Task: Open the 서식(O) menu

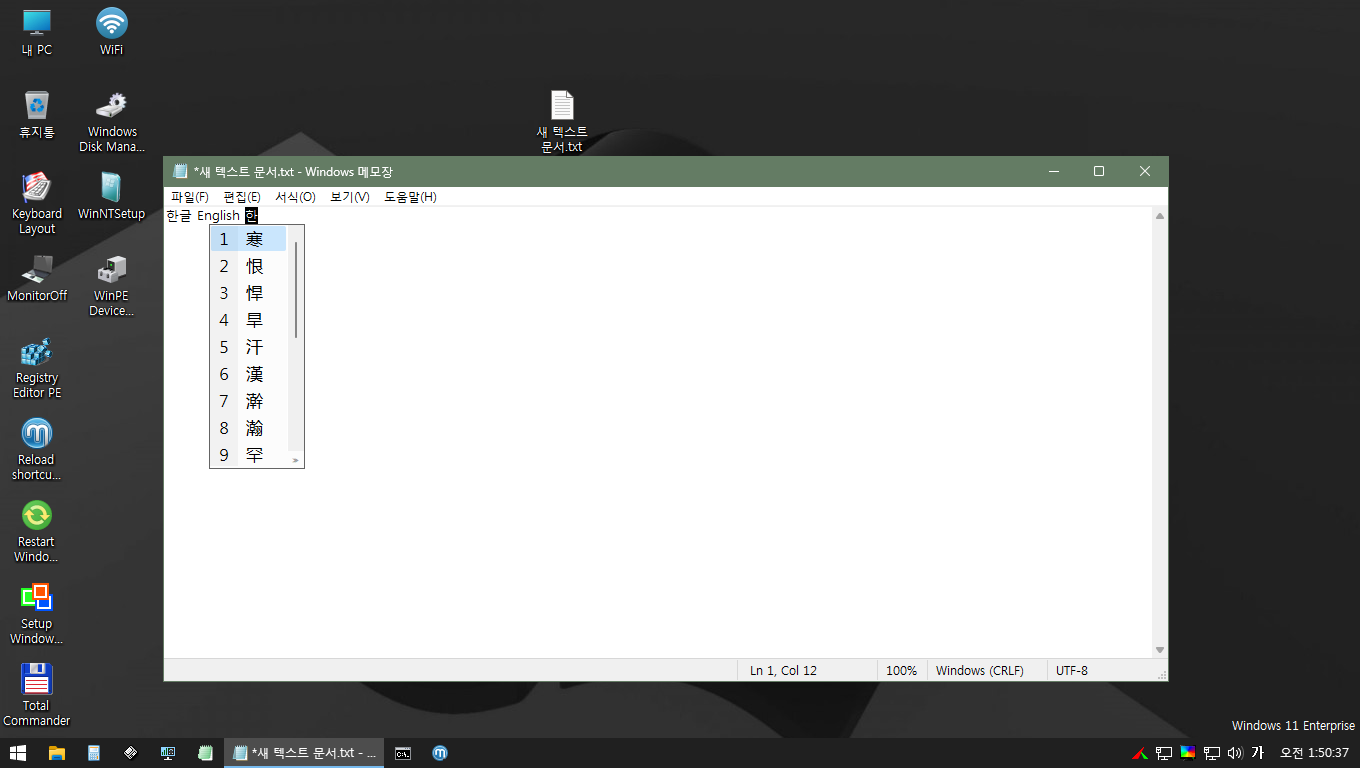Action: [295, 197]
